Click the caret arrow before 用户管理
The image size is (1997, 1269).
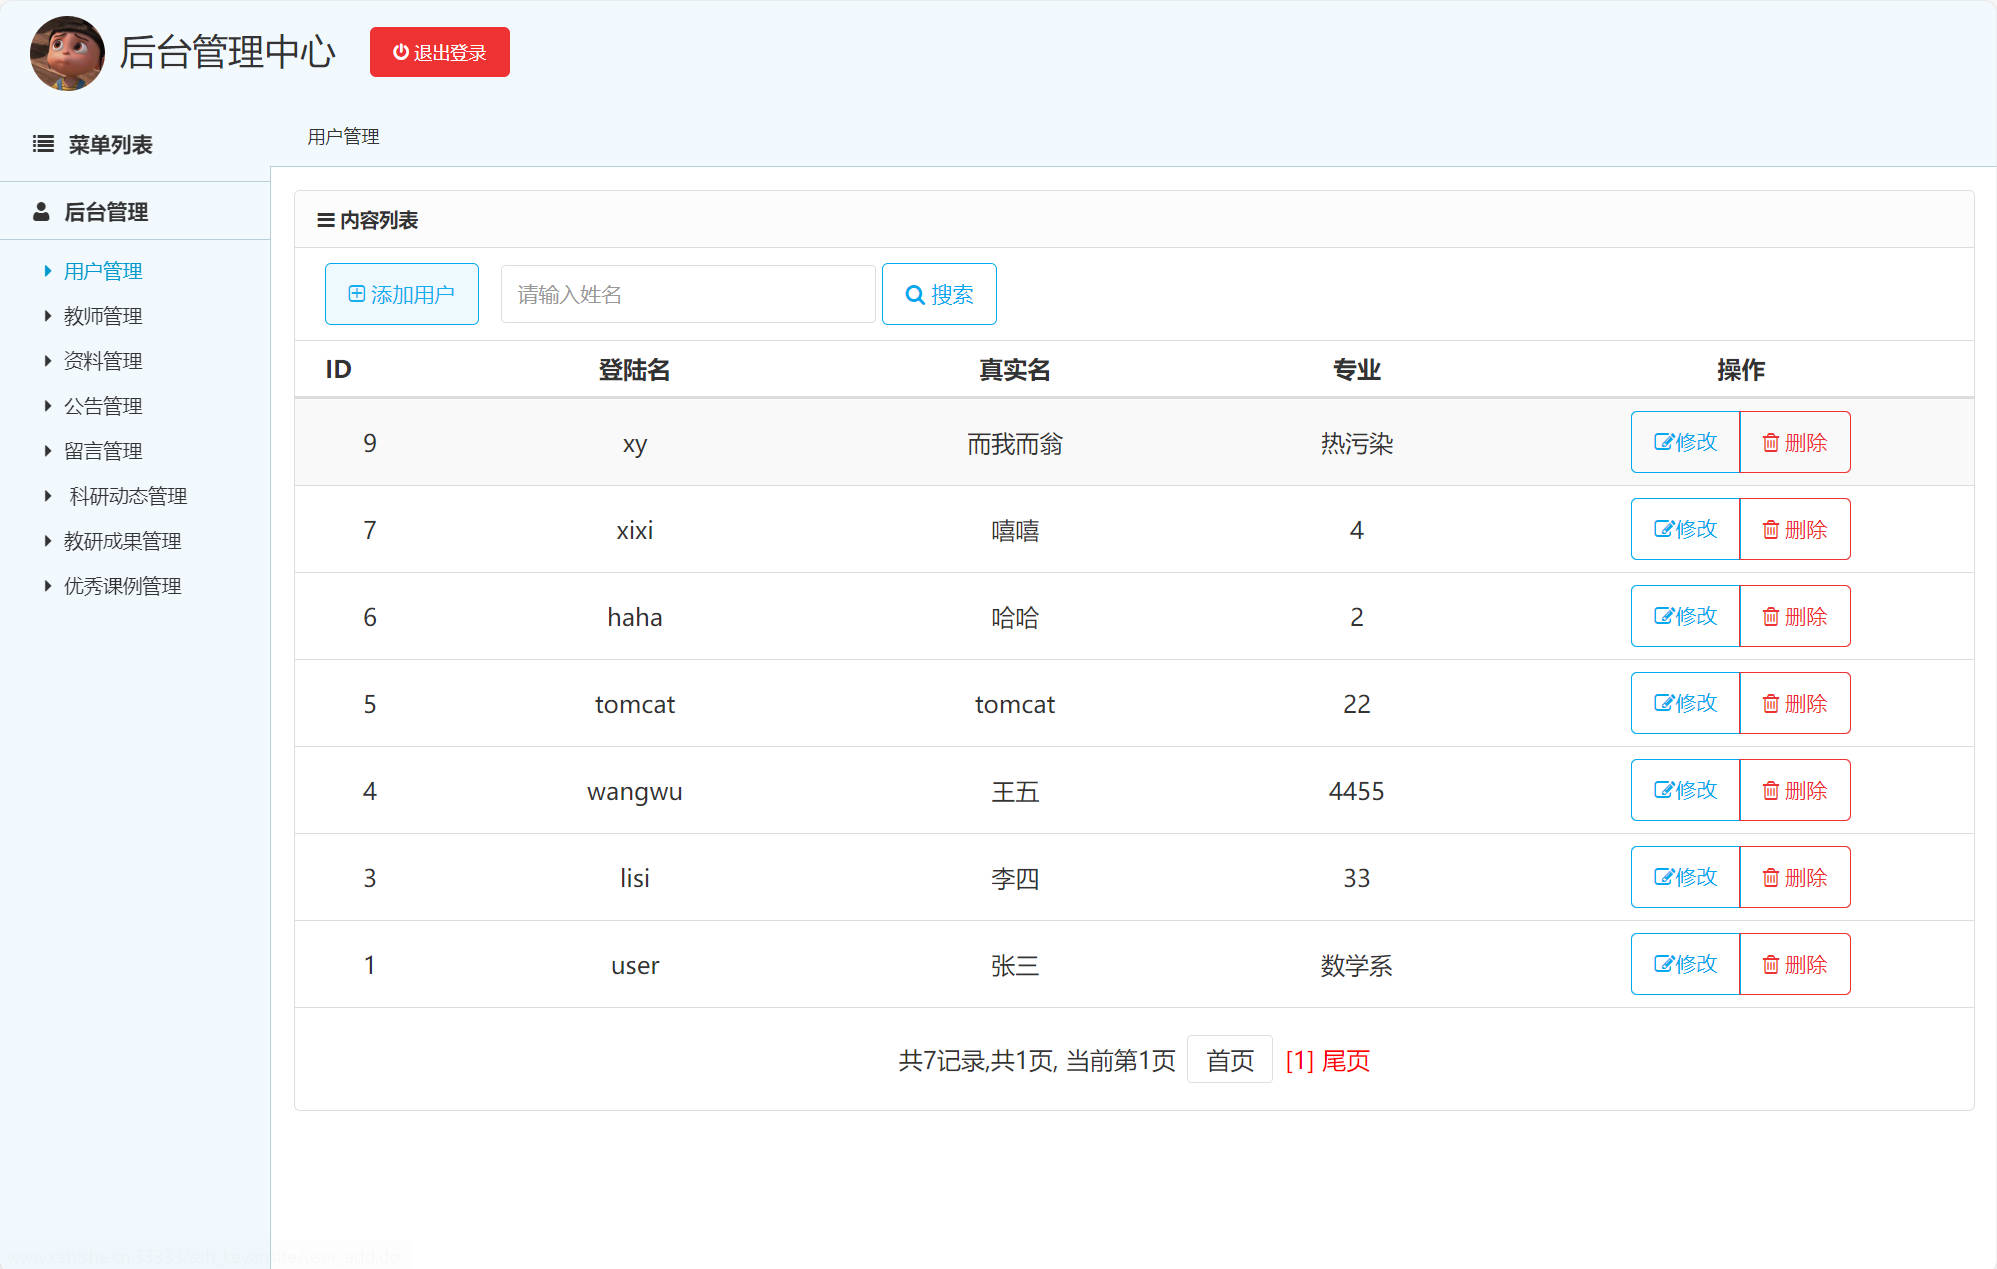click(x=47, y=271)
